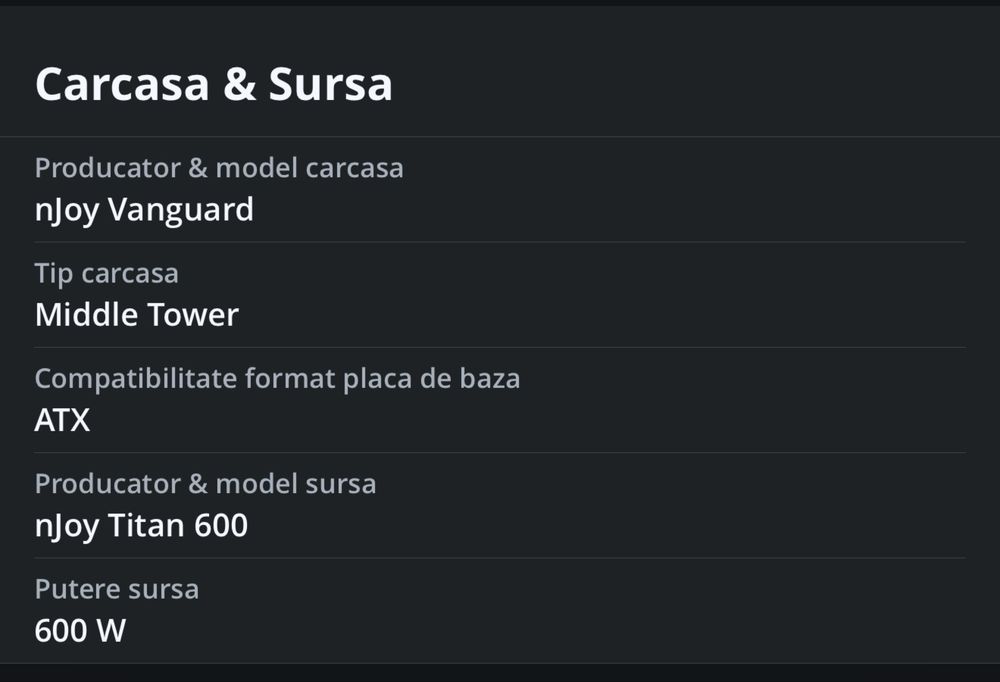
Task: Click the nJoy Vanguard case value
Action: (x=144, y=211)
